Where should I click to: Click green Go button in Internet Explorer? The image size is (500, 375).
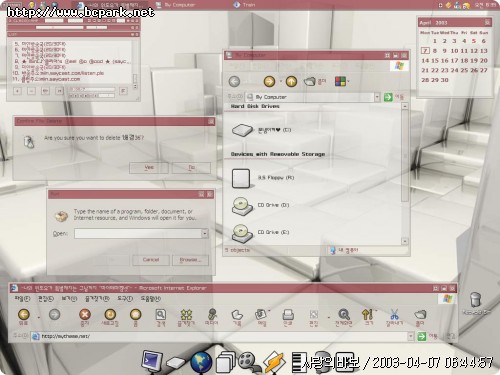[422, 336]
